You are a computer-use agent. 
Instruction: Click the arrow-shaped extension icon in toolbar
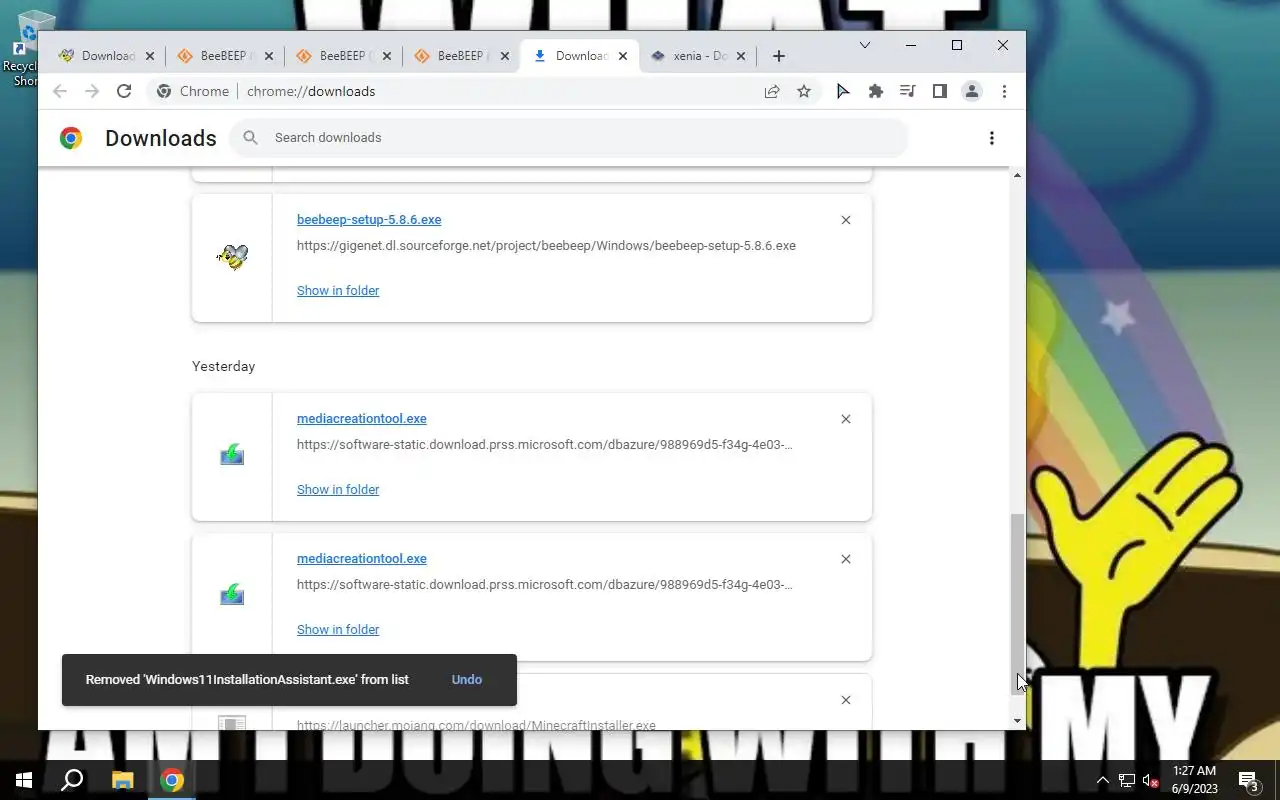click(843, 91)
